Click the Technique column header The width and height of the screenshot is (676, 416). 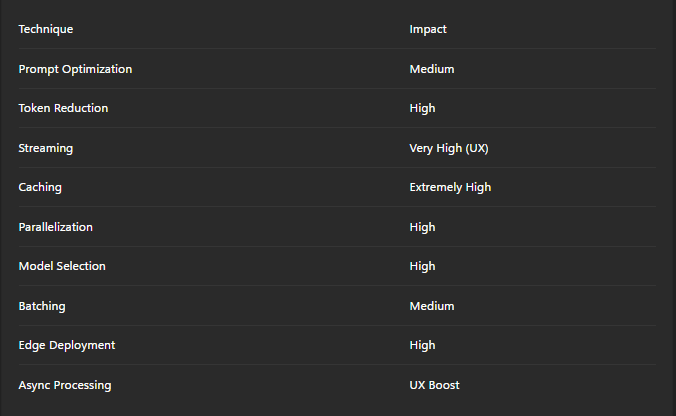click(x=46, y=29)
